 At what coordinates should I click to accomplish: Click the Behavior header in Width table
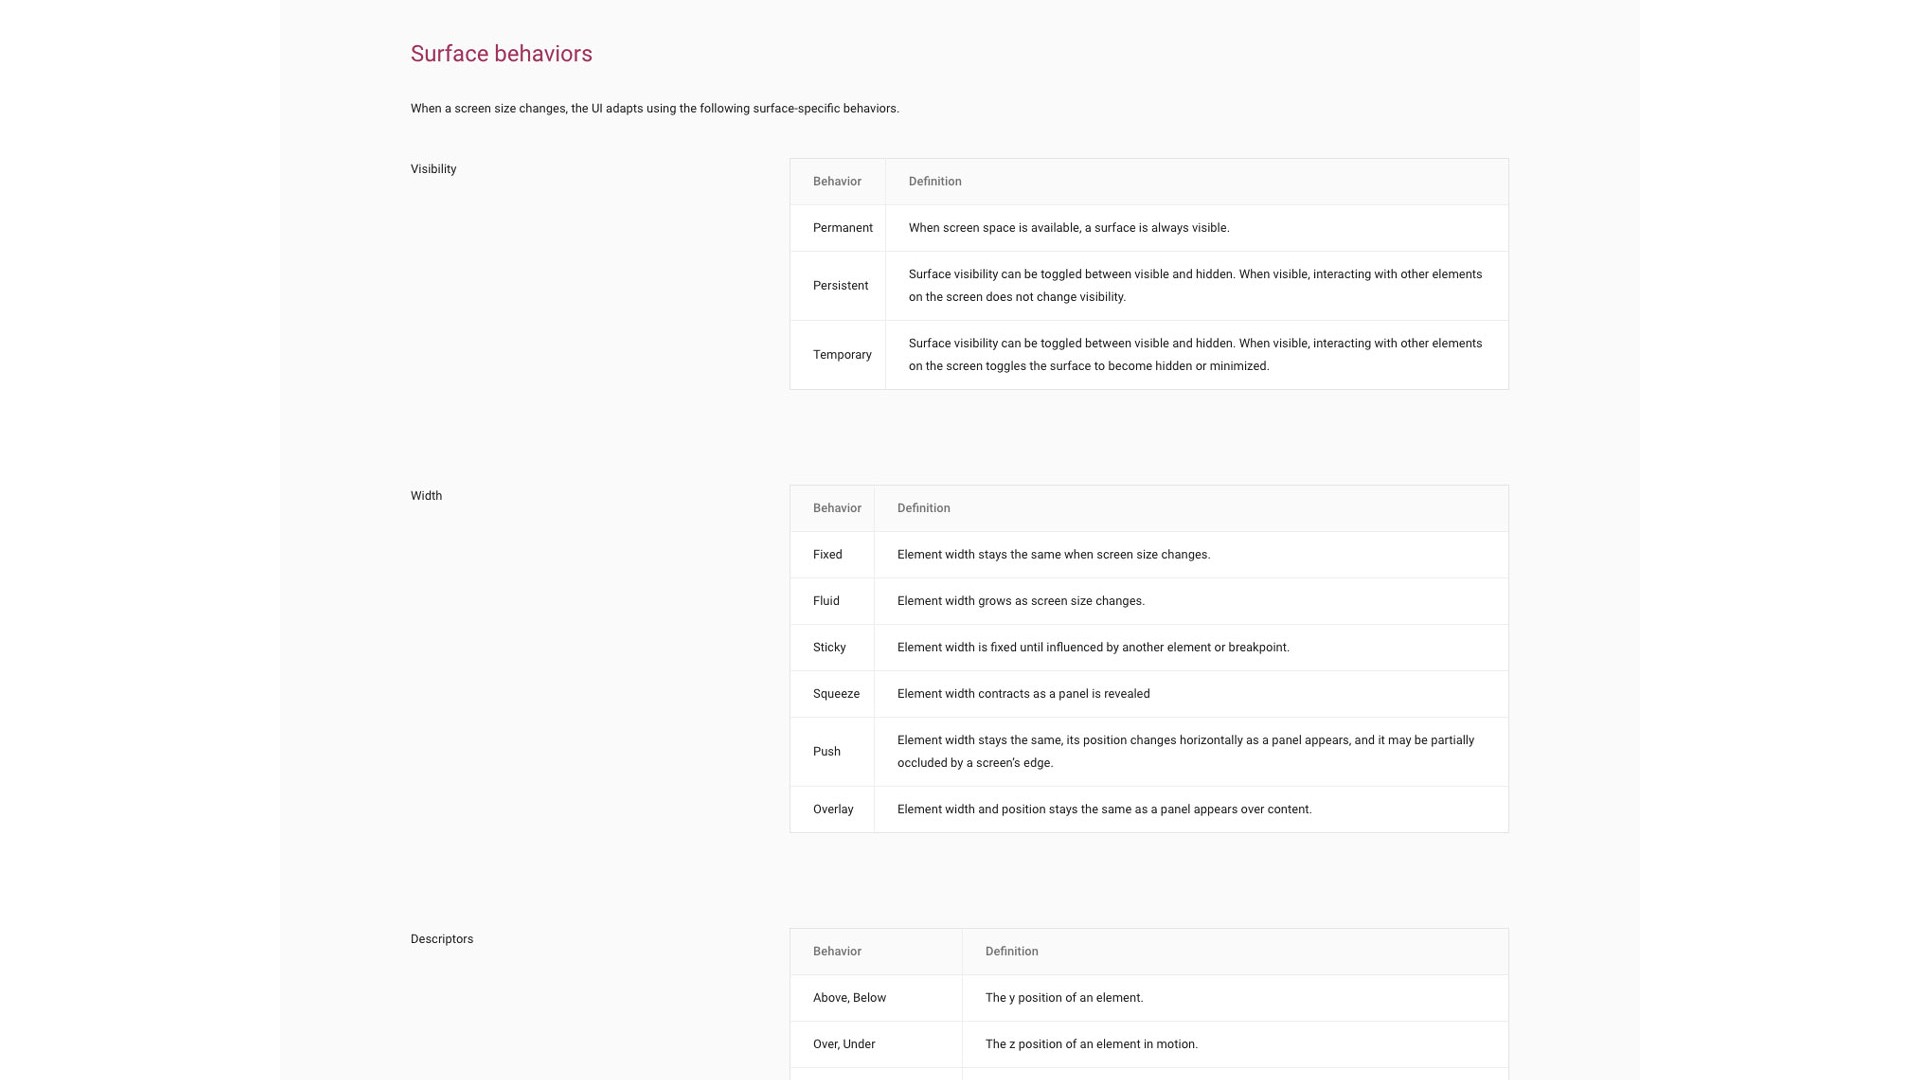pos(836,508)
